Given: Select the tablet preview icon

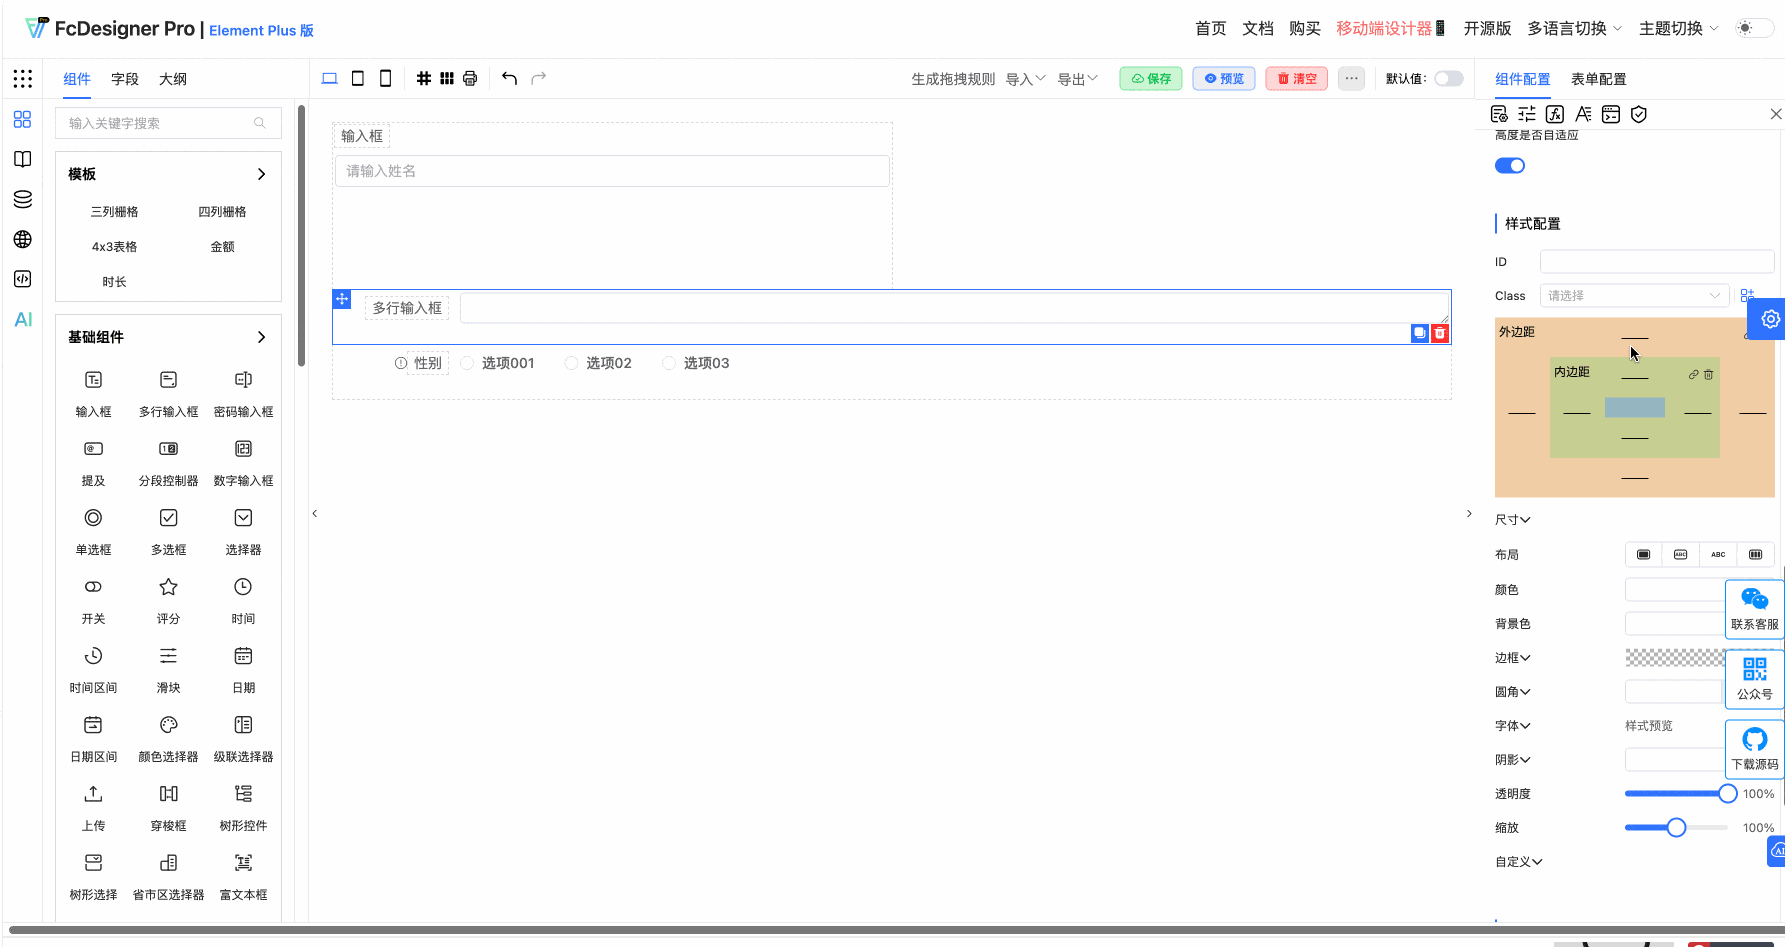Looking at the screenshot, I should 357,77.
